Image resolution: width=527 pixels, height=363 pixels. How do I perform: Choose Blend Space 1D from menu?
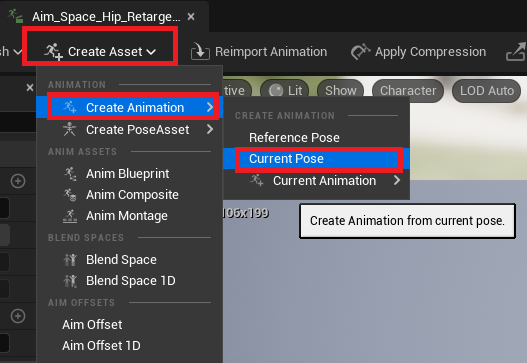pos(129,281)
